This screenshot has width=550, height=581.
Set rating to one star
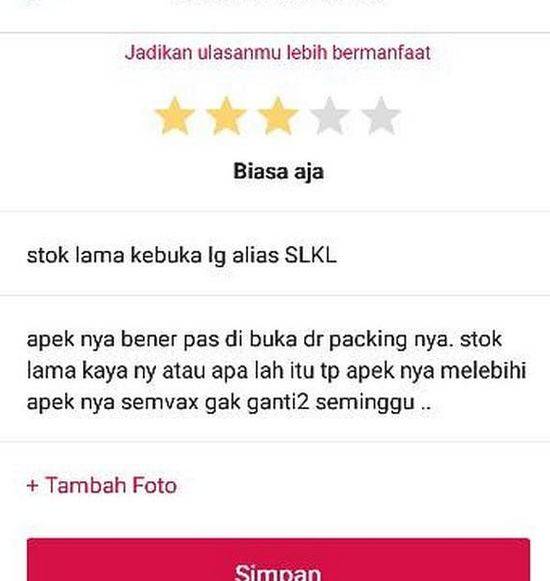[x=174, y=115]
